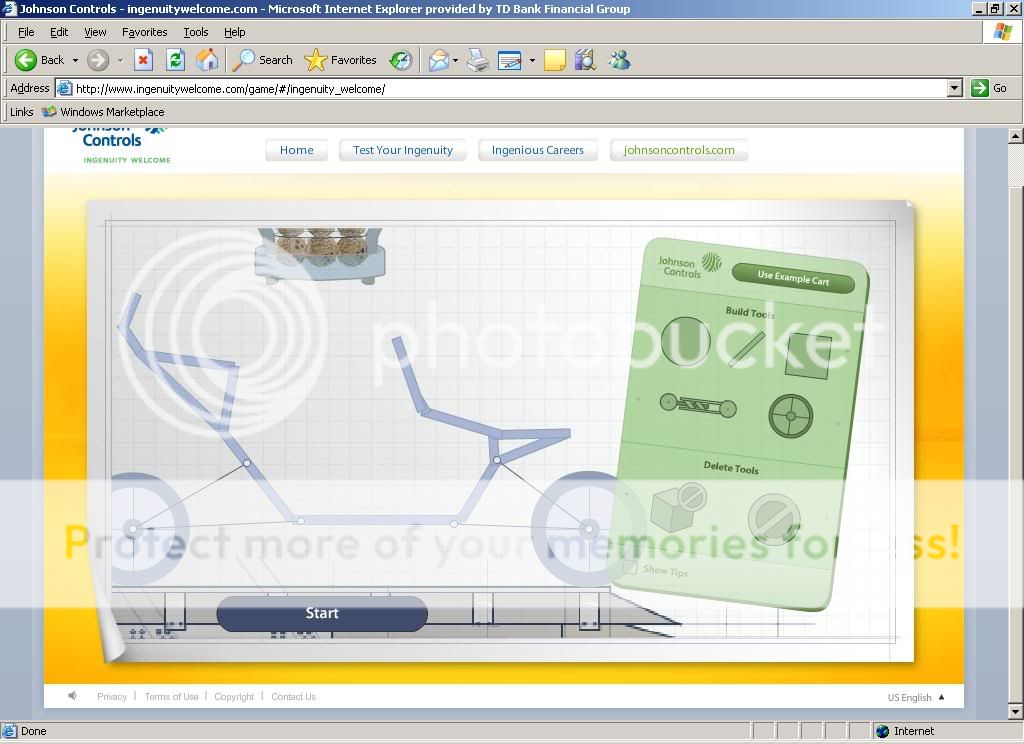Image resolution: width=1024 pixels, height=744 pixels.
Task: Open the Ingenious Careers tab
Action: [537, 150]
